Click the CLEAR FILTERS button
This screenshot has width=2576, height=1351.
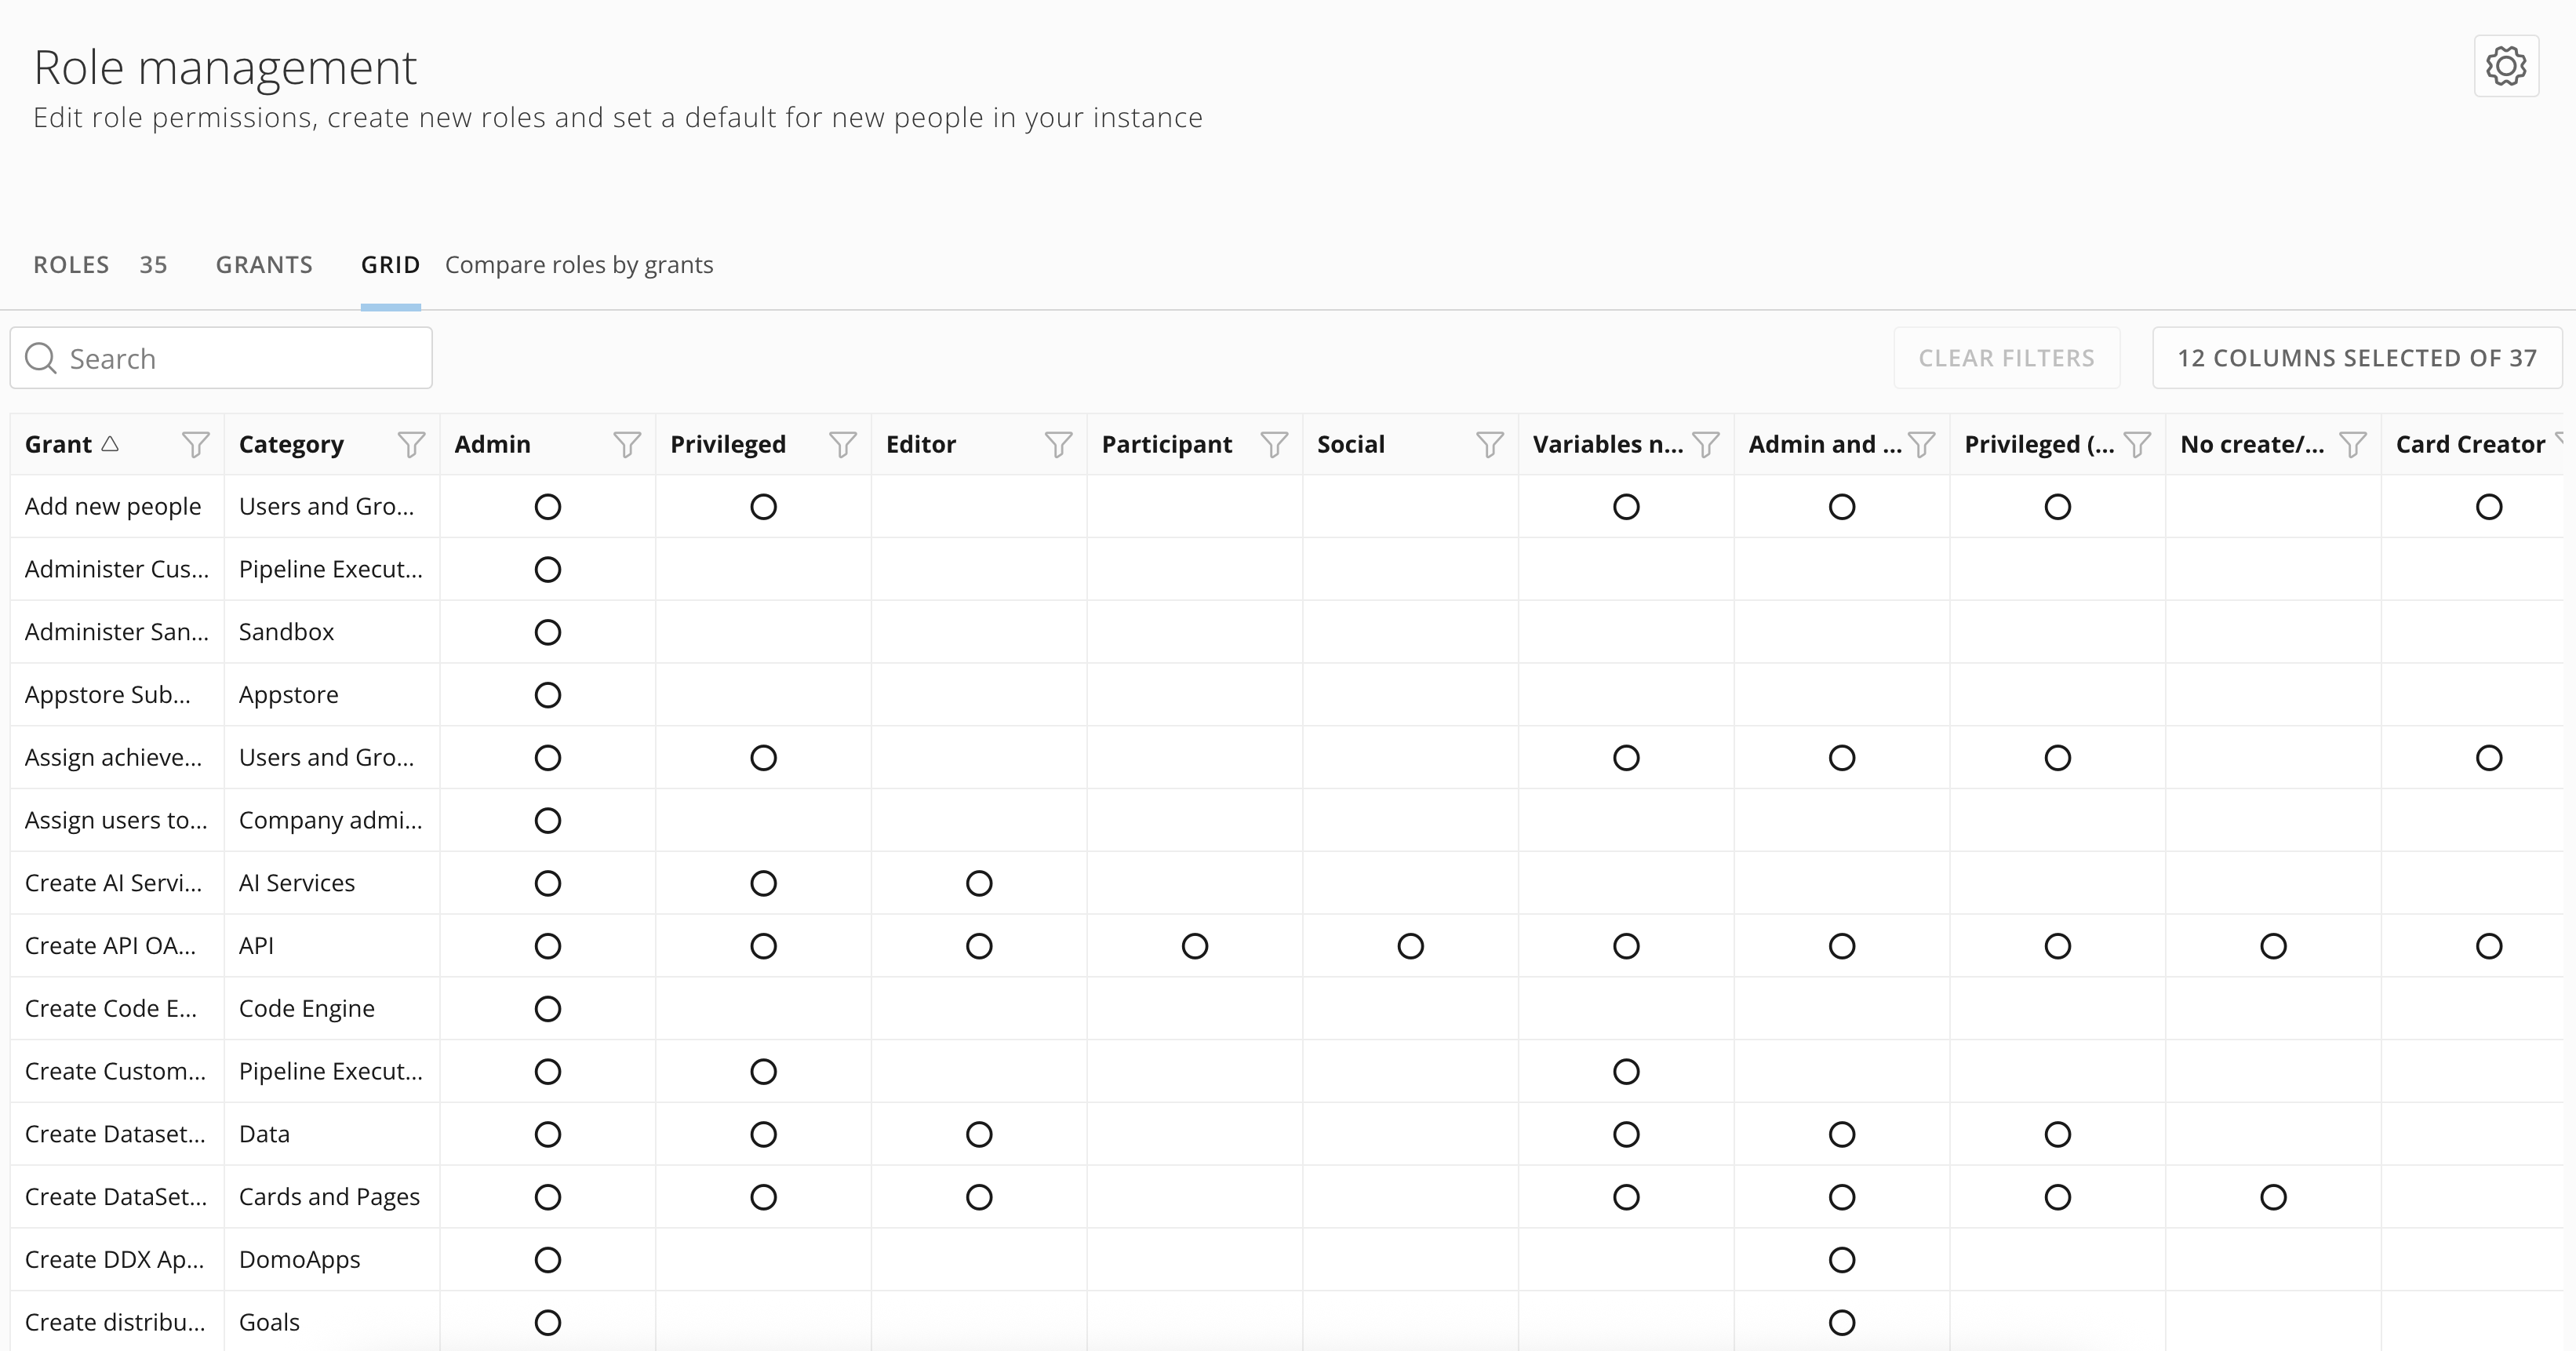point(2006,357)
